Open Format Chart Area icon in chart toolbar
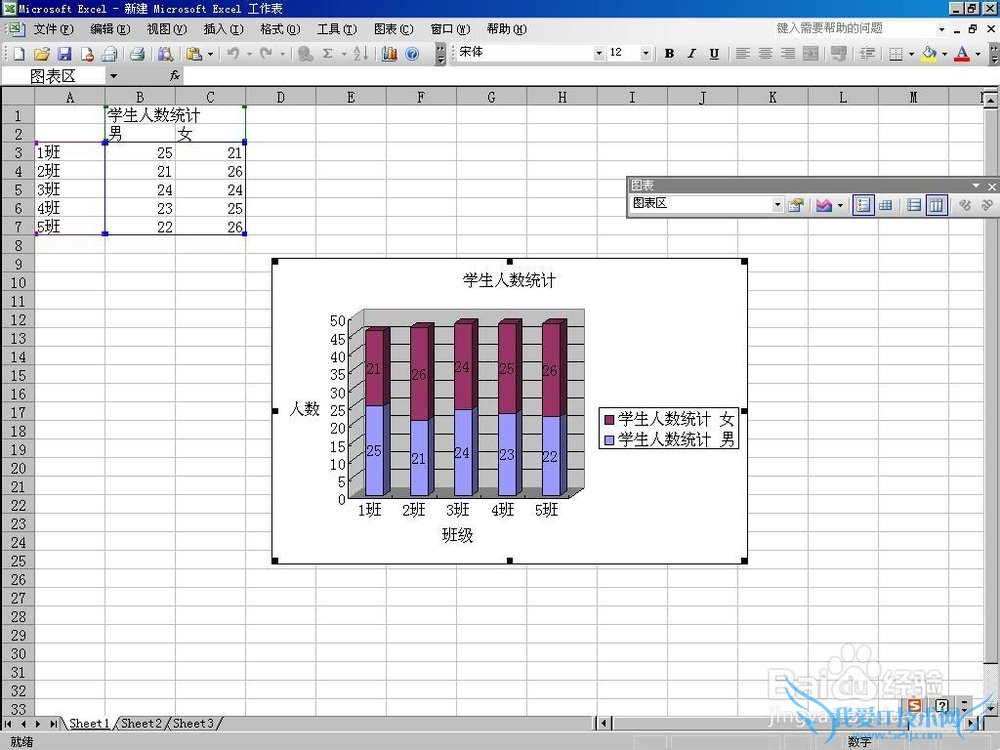Viewport: 1000px width, 750px height. click(x=795, y=205)
